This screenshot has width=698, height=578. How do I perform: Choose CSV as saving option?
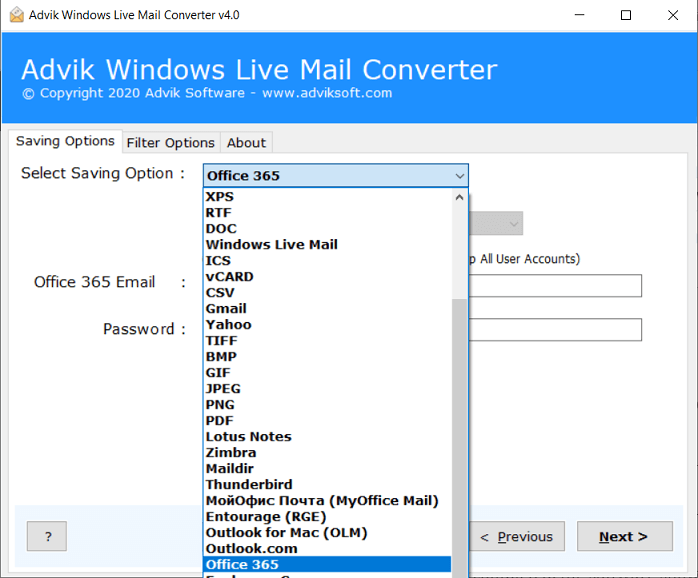[327, 293]
